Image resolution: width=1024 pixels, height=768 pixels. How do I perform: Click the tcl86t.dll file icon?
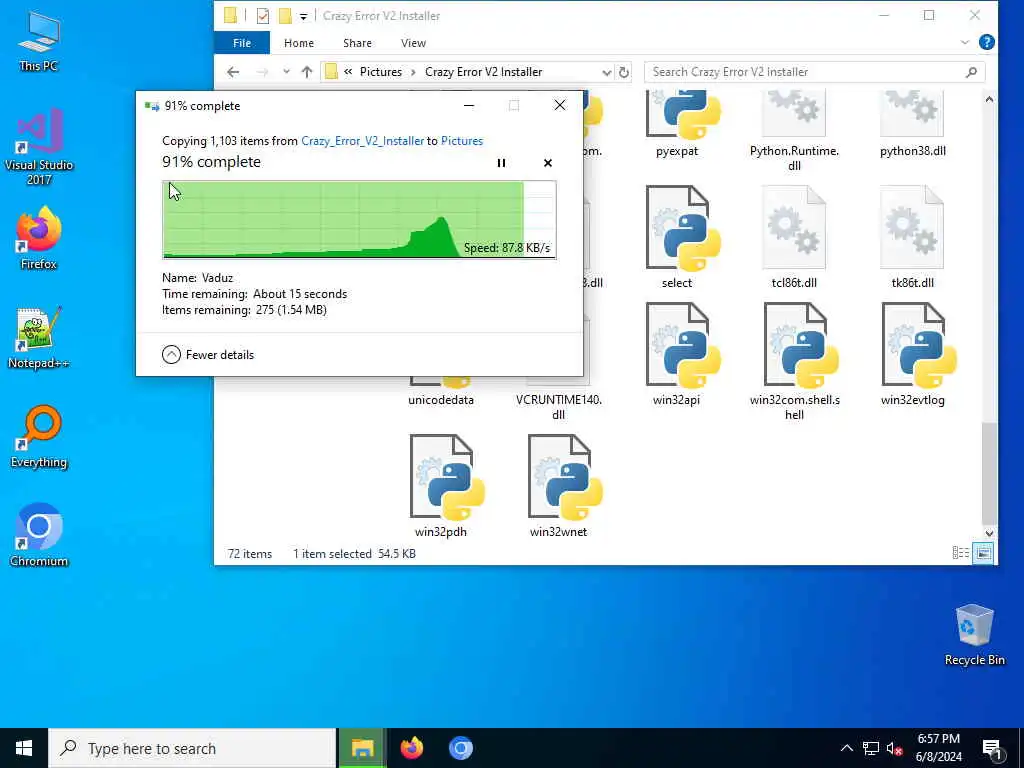pos(794,227)
